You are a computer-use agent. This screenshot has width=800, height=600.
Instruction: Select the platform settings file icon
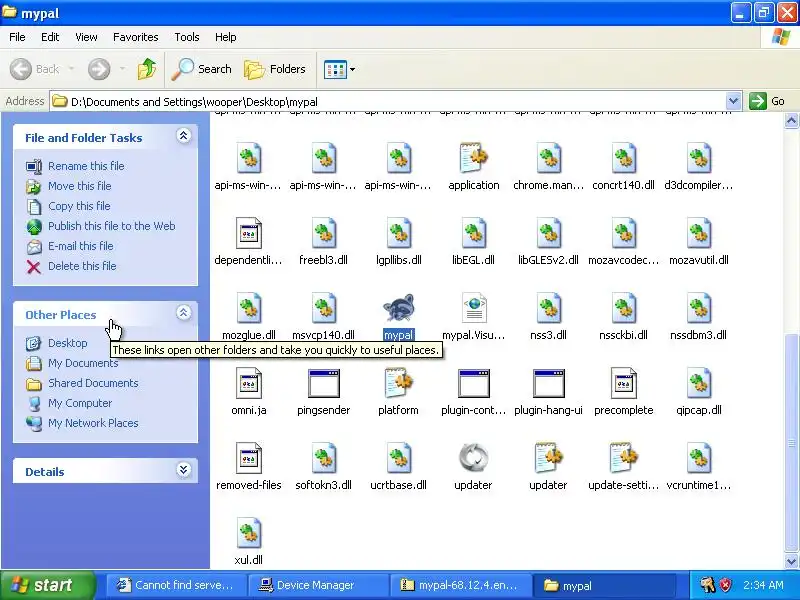point(398,383)
